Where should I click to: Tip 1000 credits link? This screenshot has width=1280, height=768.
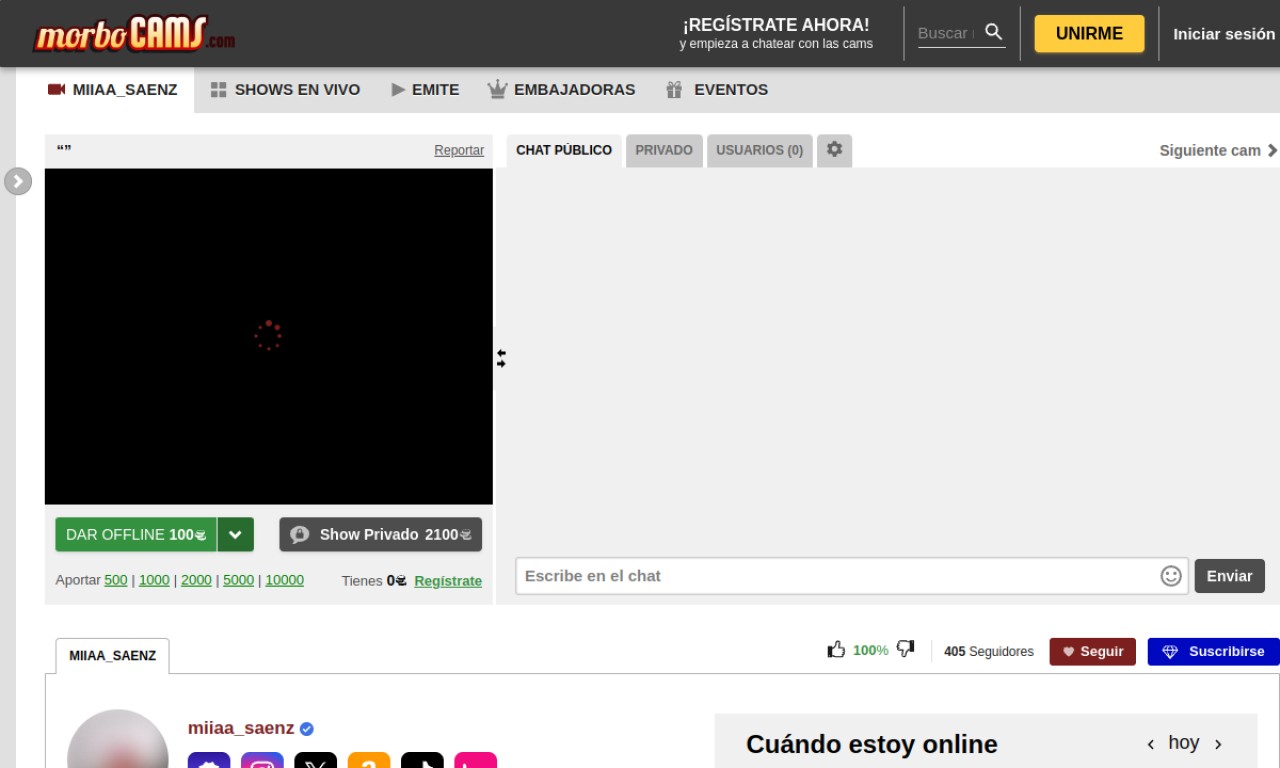click(154, 580)
